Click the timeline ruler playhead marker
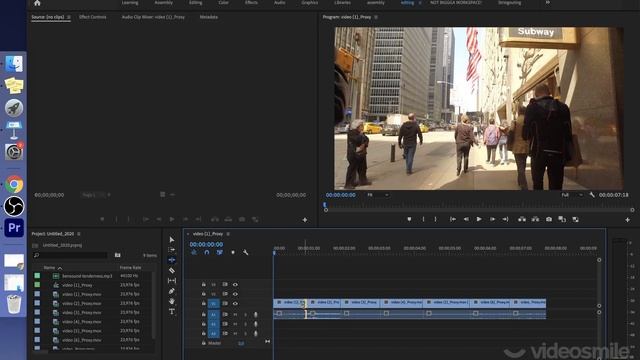The height and width of the screenshot is (360, 640). point(274,253)
